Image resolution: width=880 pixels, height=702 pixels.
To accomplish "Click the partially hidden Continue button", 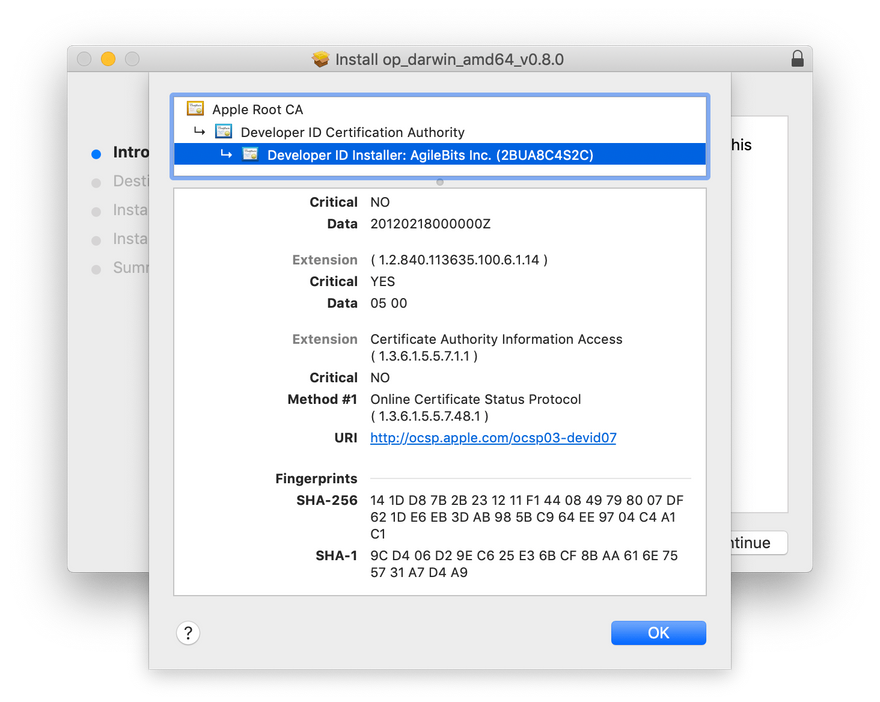I will tap(759, 543).
